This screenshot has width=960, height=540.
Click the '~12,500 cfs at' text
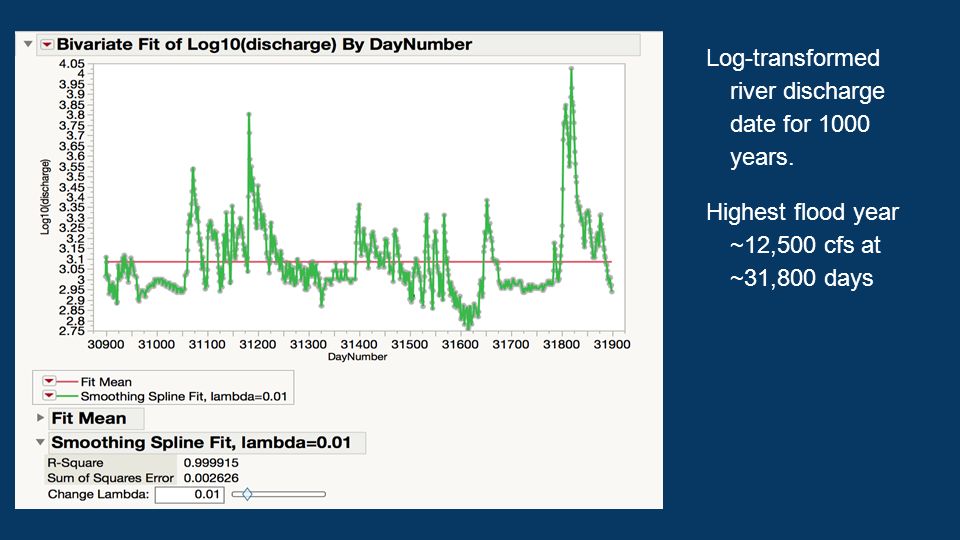click(804, 245)
